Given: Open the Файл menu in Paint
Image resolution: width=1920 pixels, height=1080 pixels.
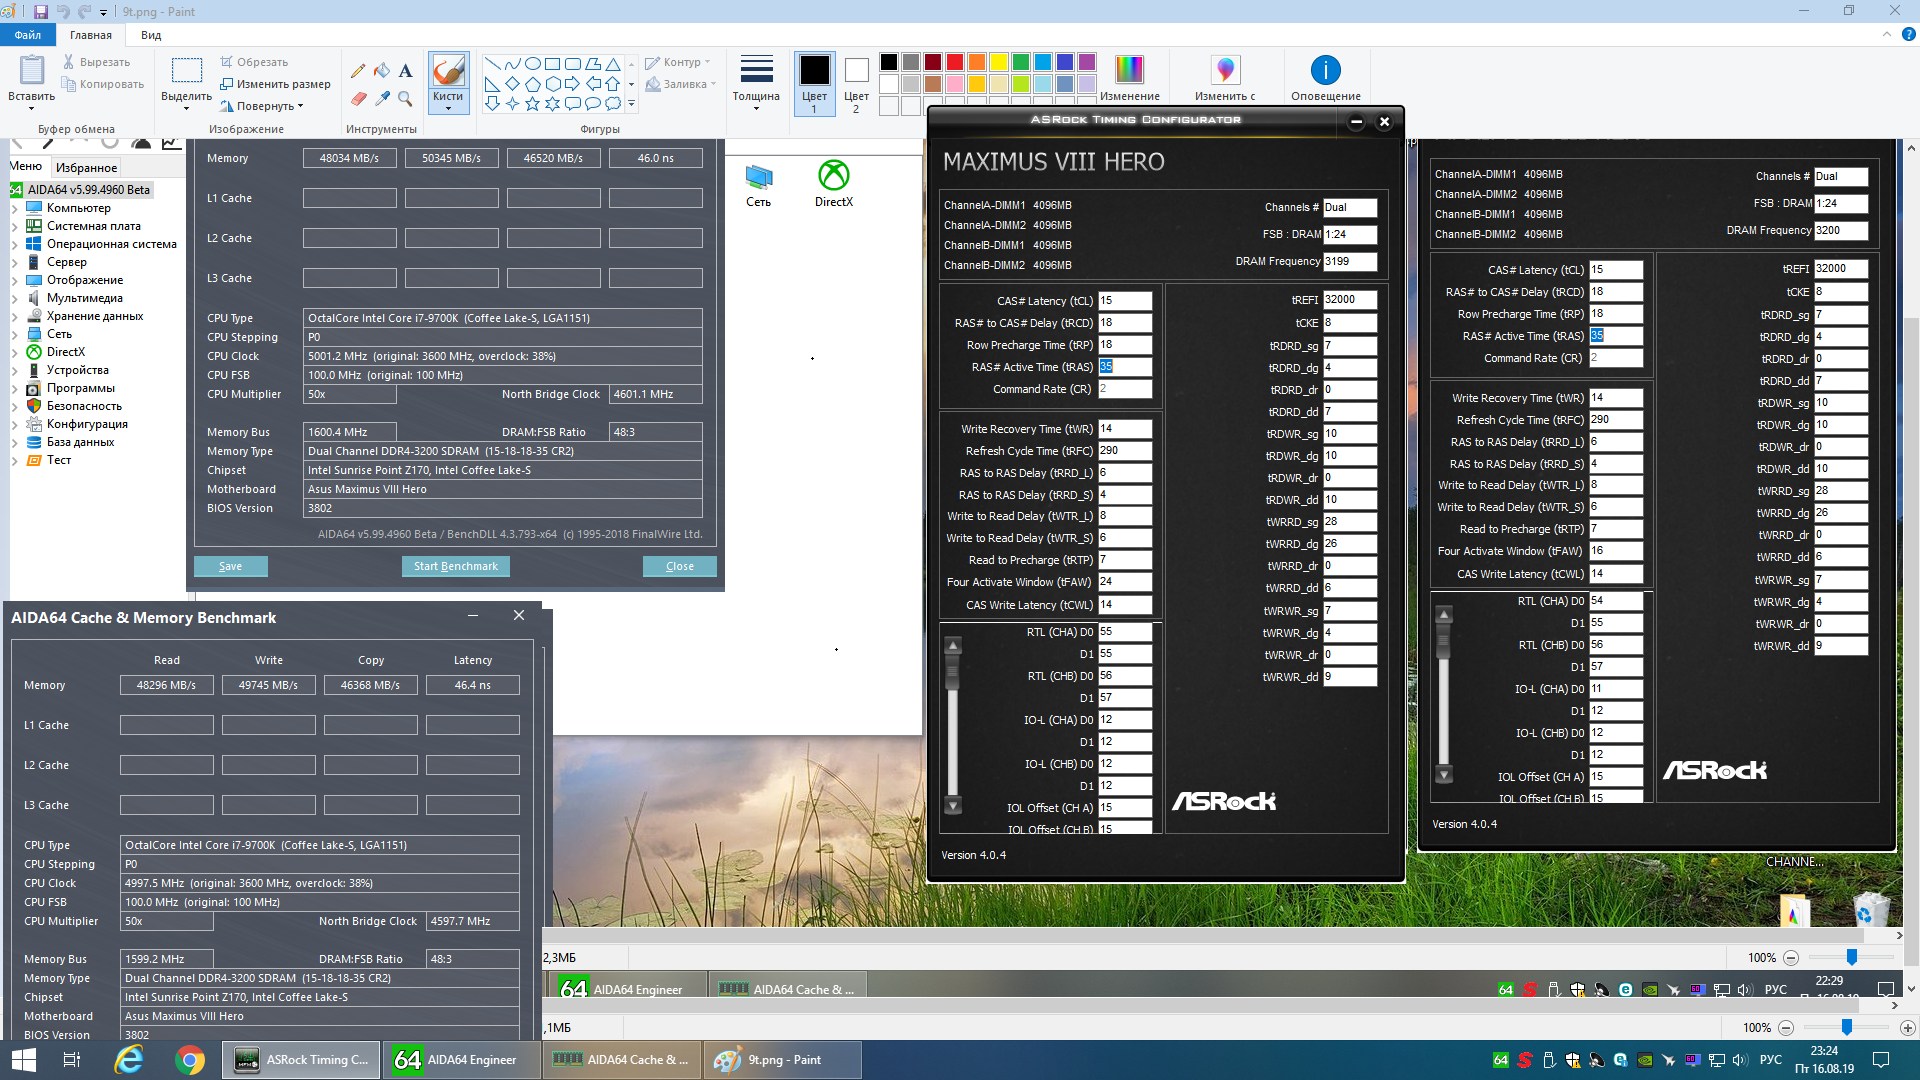Looking at the screenshot, I should click(28, 35).
